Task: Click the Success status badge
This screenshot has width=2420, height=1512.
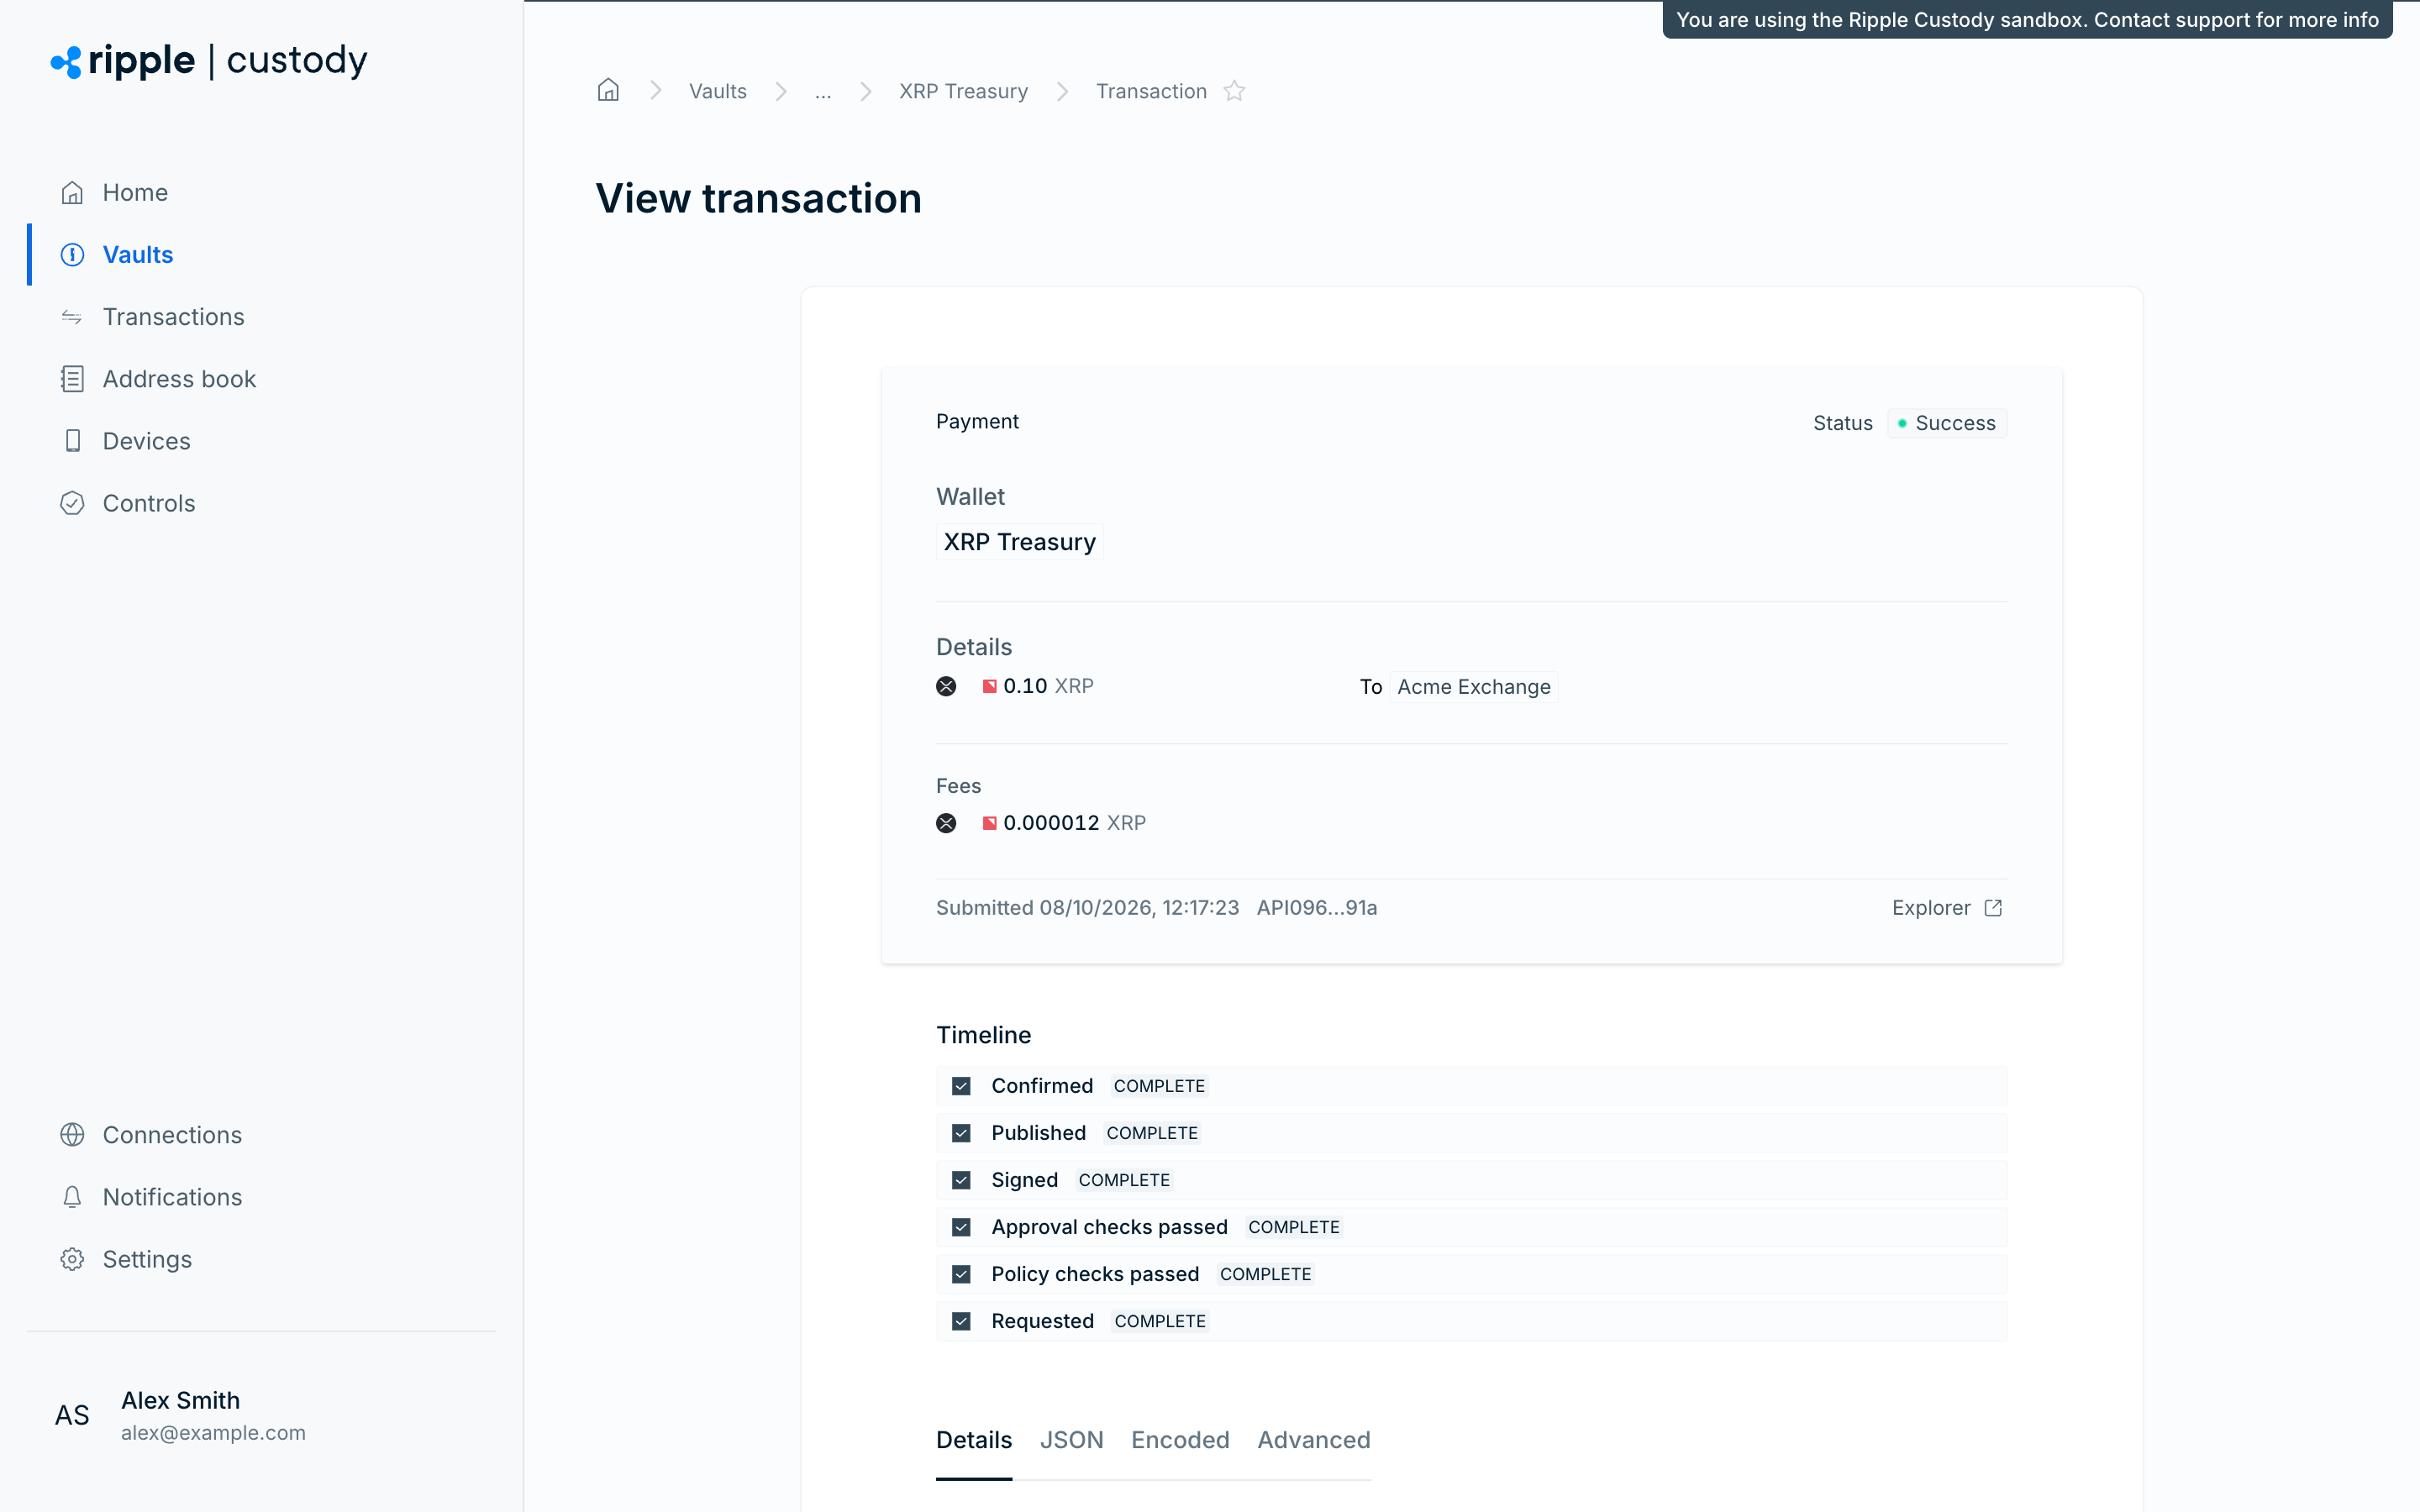Action: (1946, 423)
